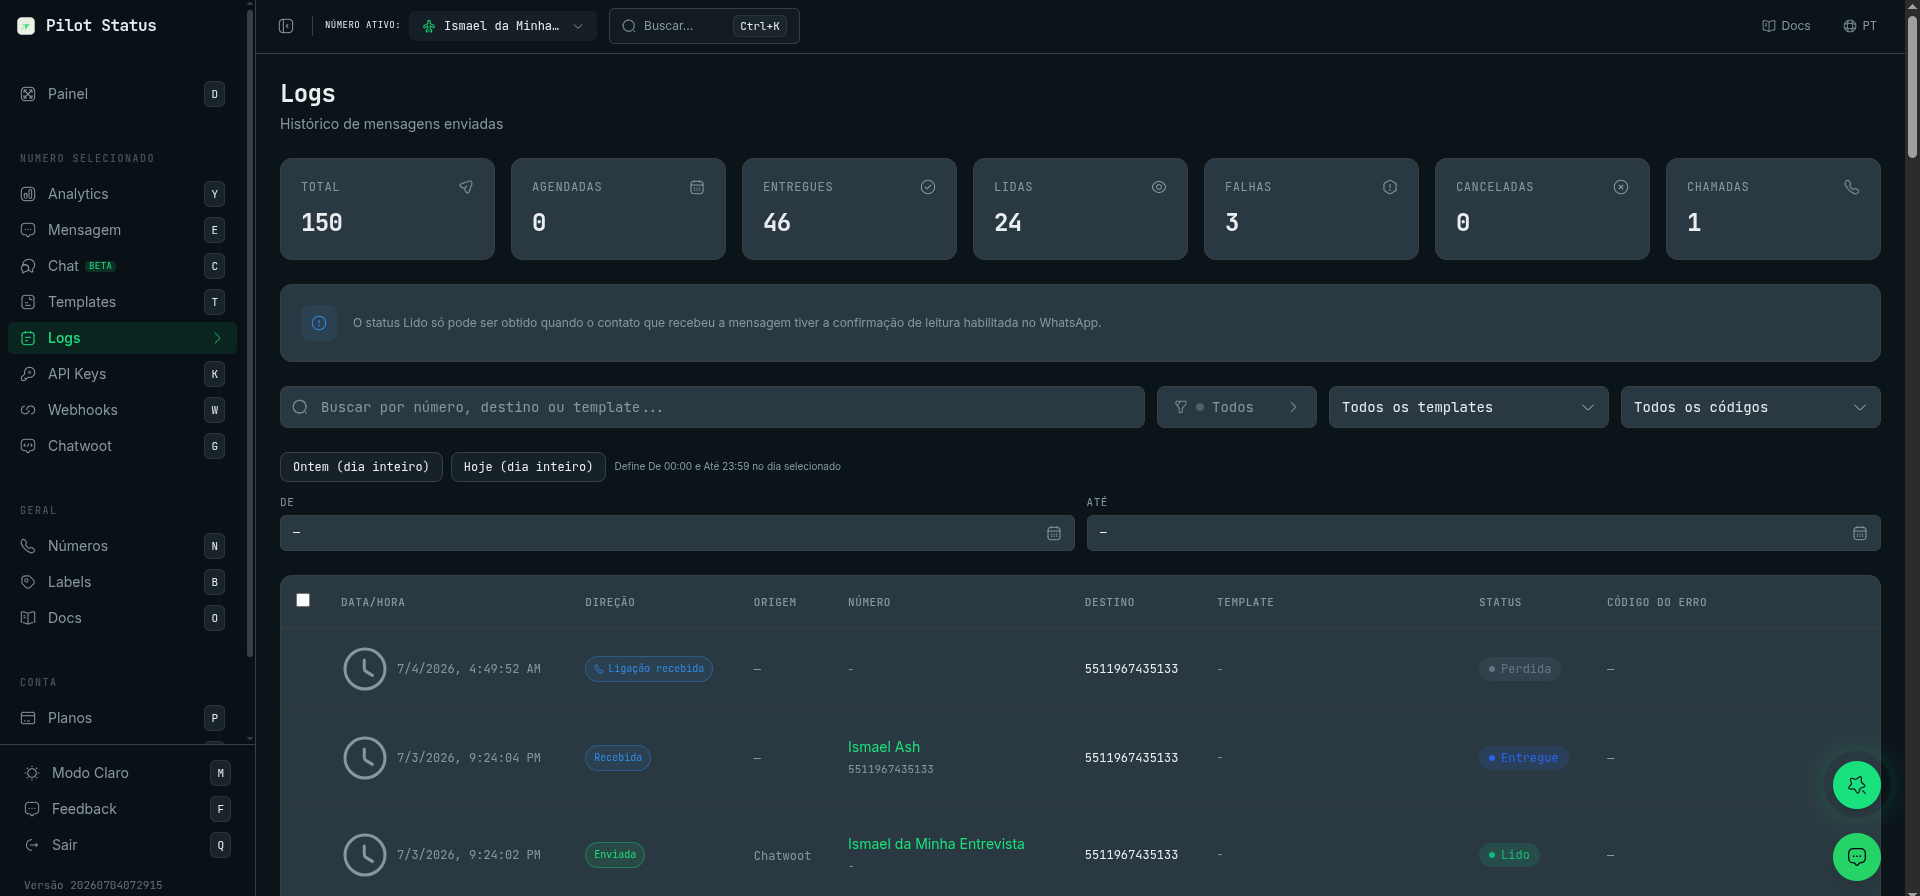Click clock icon on 9:24:02 PM row
Image resolution: width=1920 pixels, height=896 pixels.
[x=365, y=855]
